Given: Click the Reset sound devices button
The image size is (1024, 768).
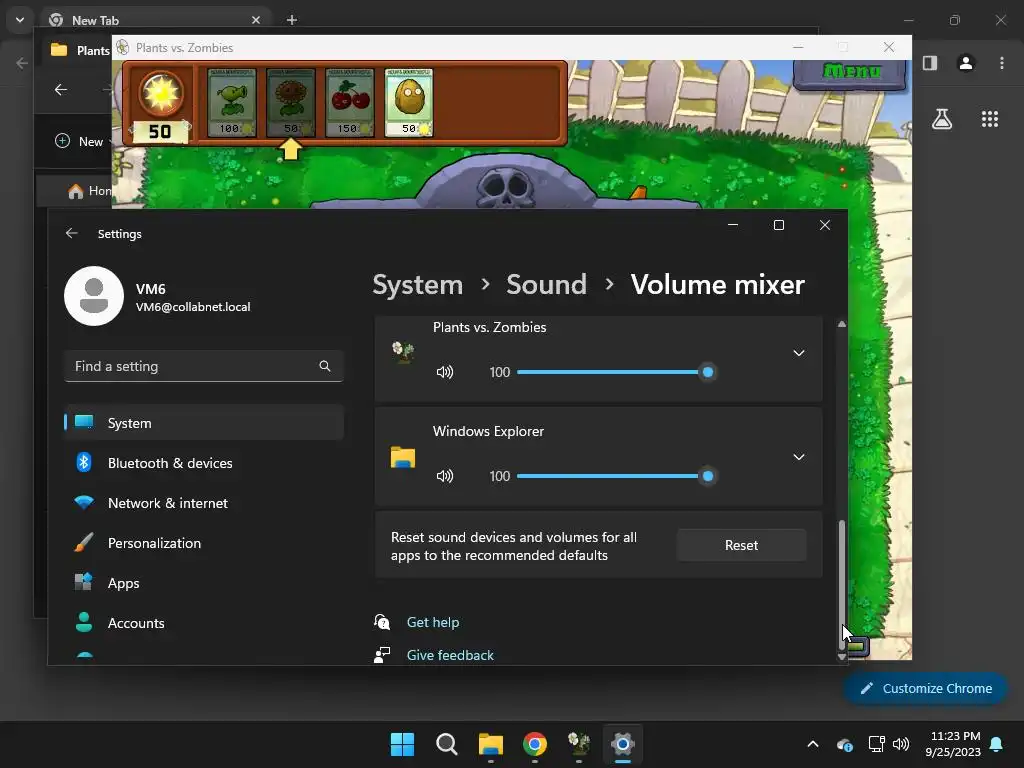Looking at the screenshot, I should (741, 545).
